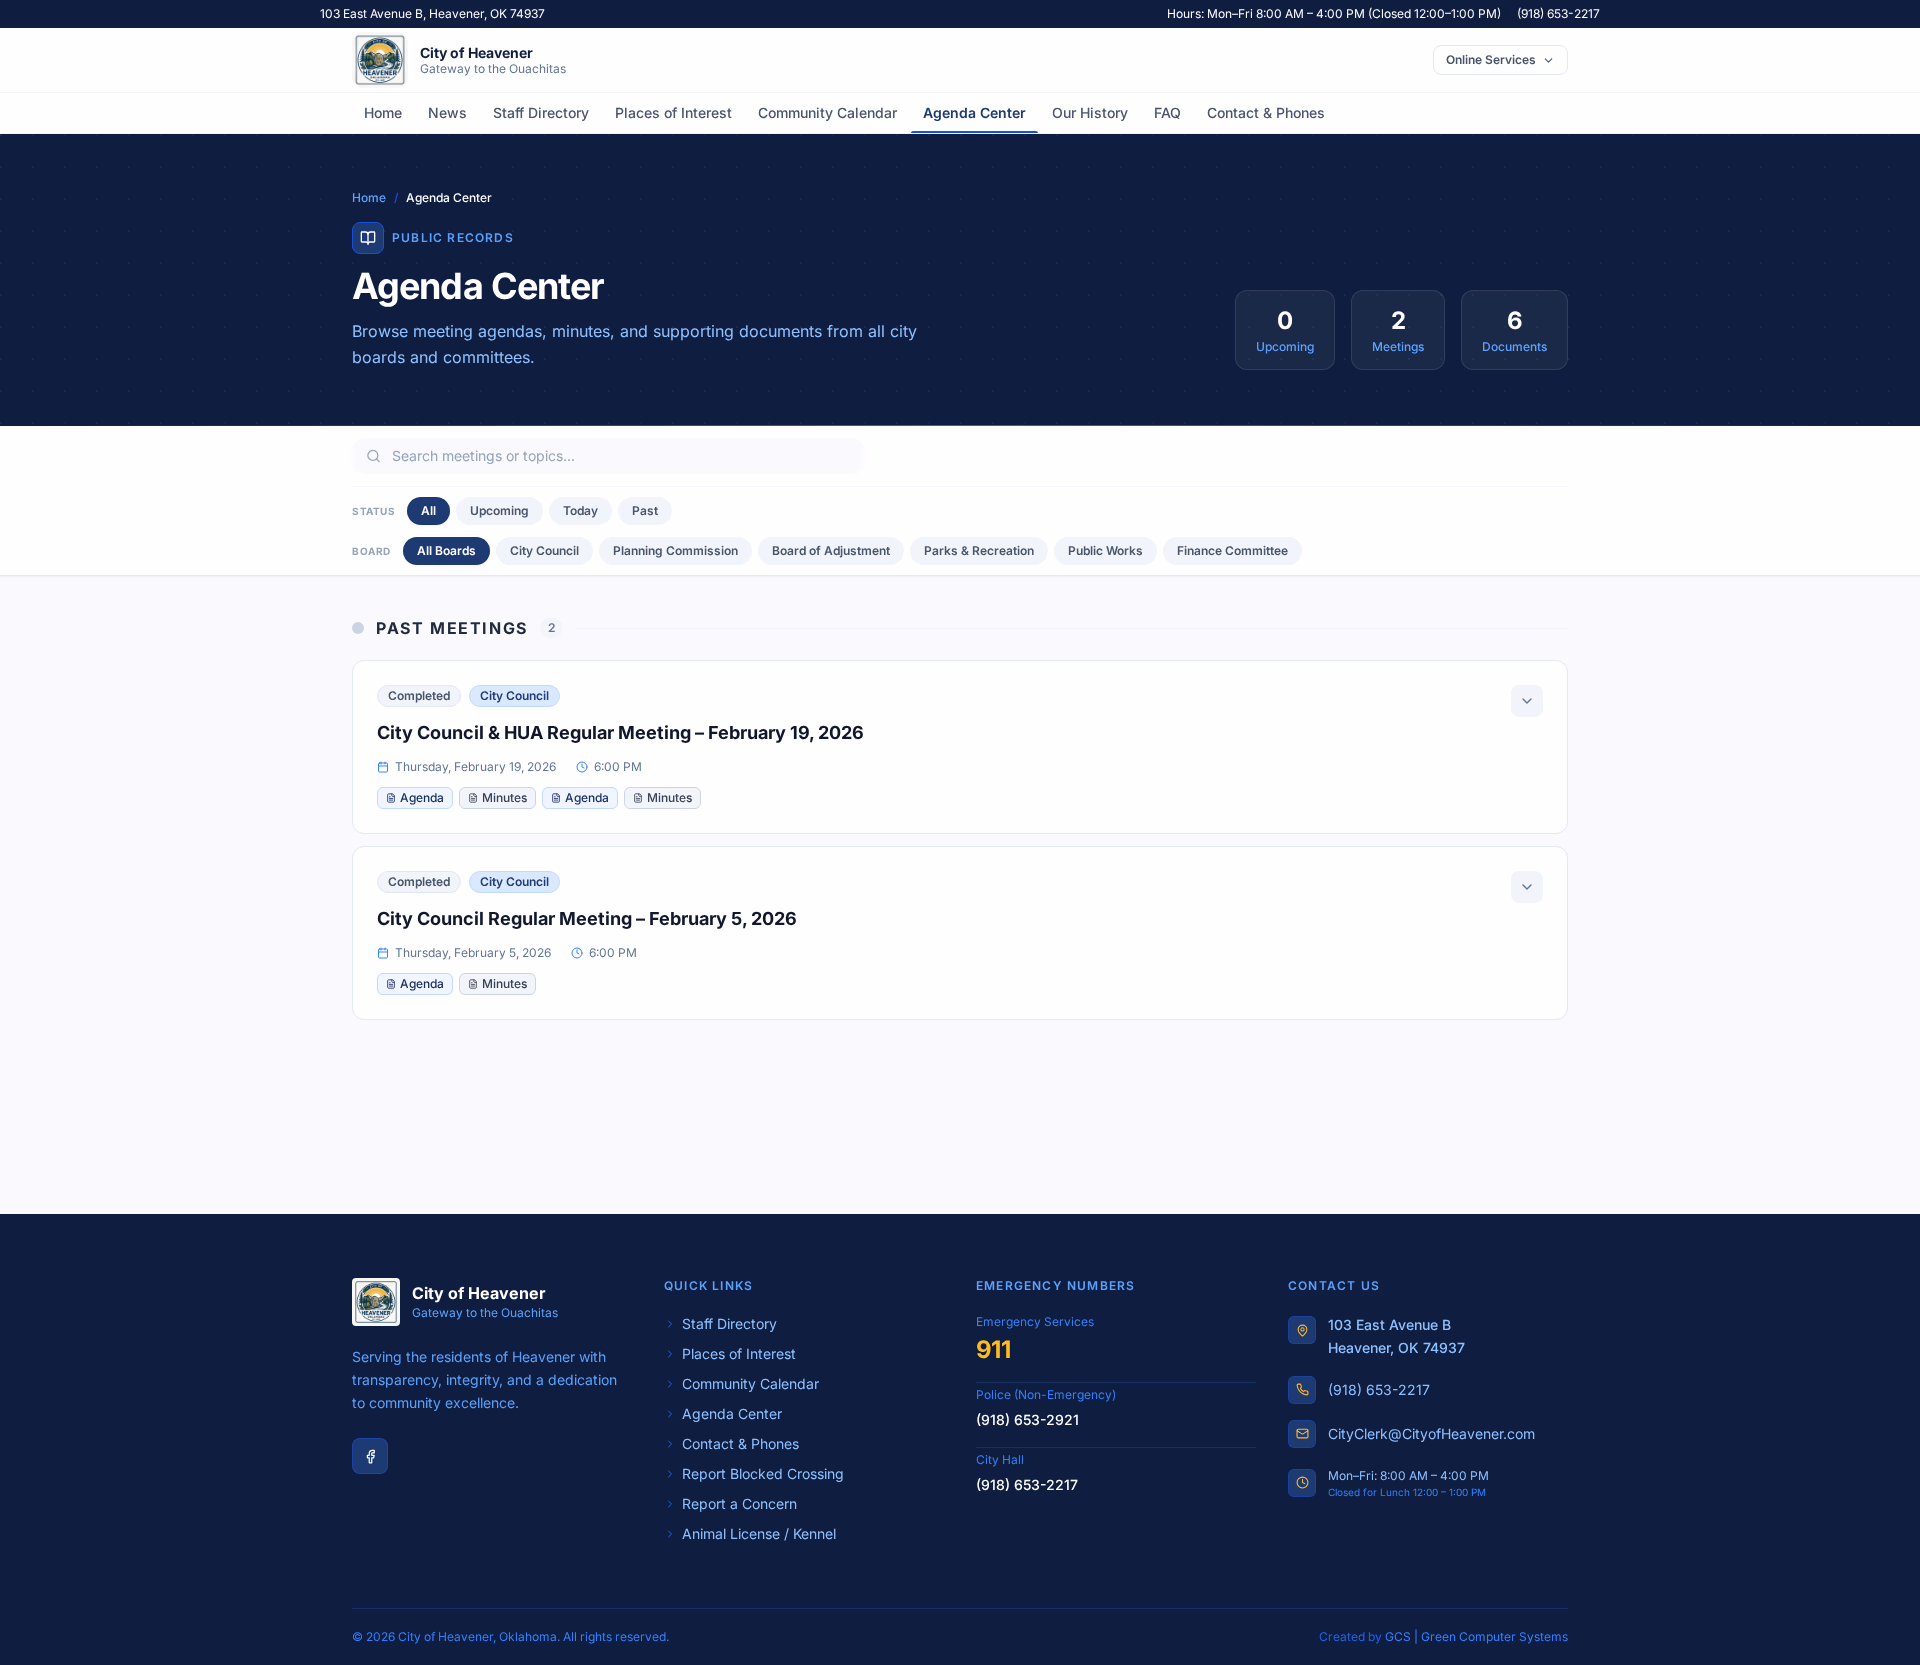Click the Upcoming count stat card

pyautogui.click(x=1285, y=330)
